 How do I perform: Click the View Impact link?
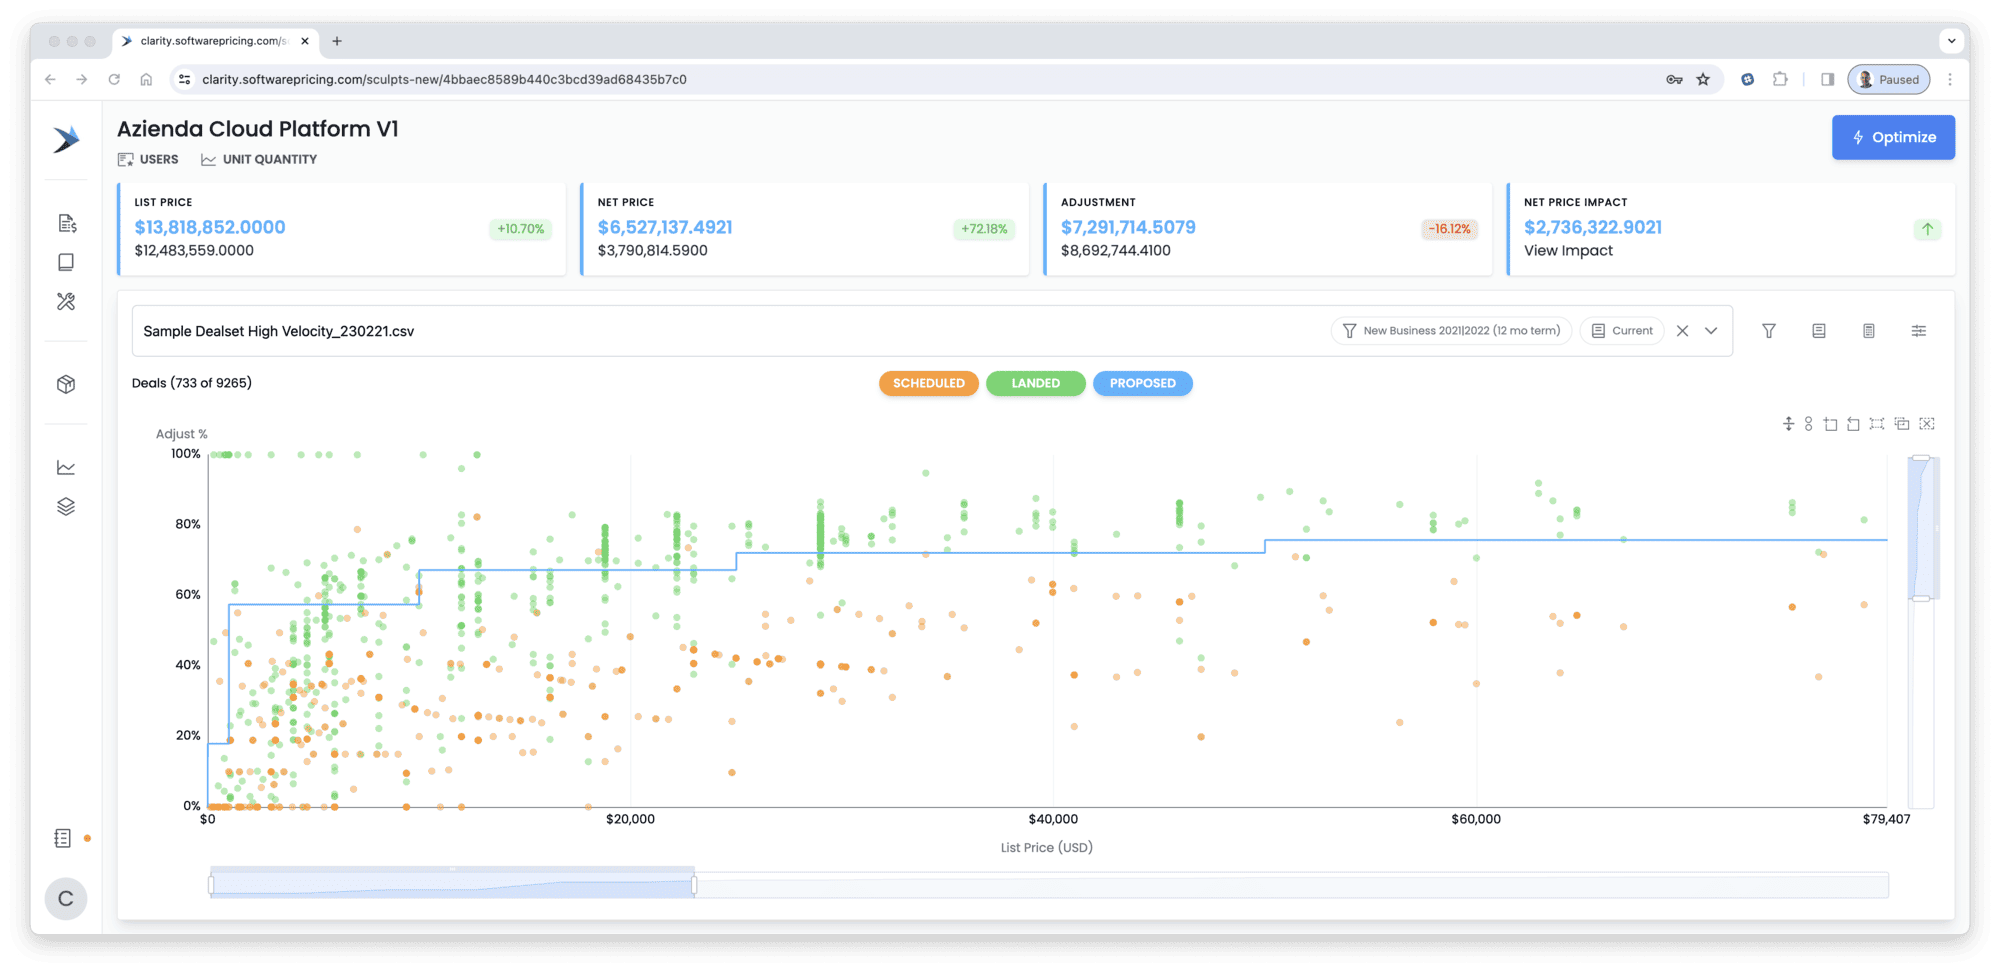[1568, 251]
